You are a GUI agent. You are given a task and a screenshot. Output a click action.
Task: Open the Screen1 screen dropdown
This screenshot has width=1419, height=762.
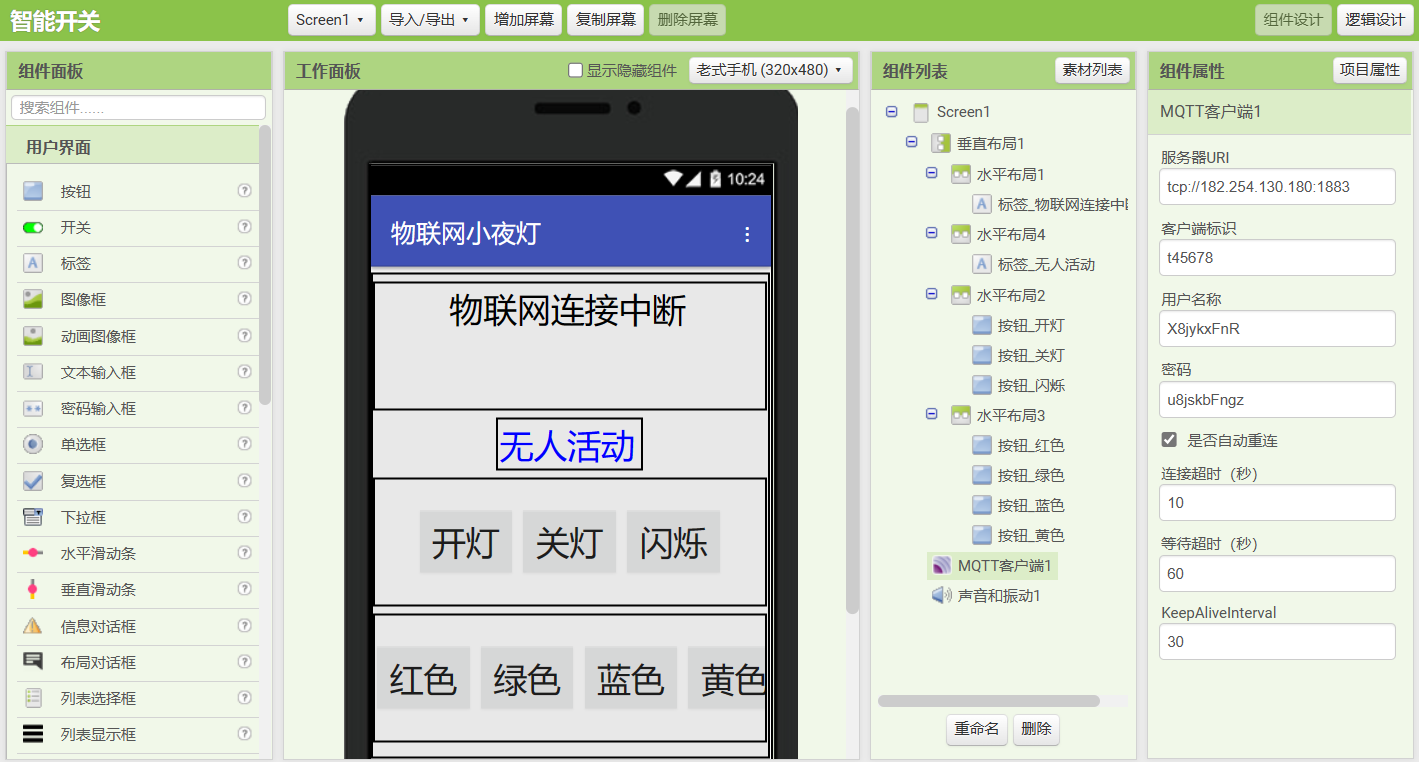tap(332, 20)
